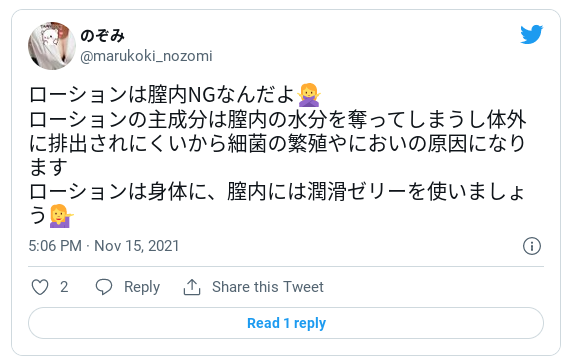Open the profile avatar picture
Viewport: 569px width, 363px height.
pos(52,46)
